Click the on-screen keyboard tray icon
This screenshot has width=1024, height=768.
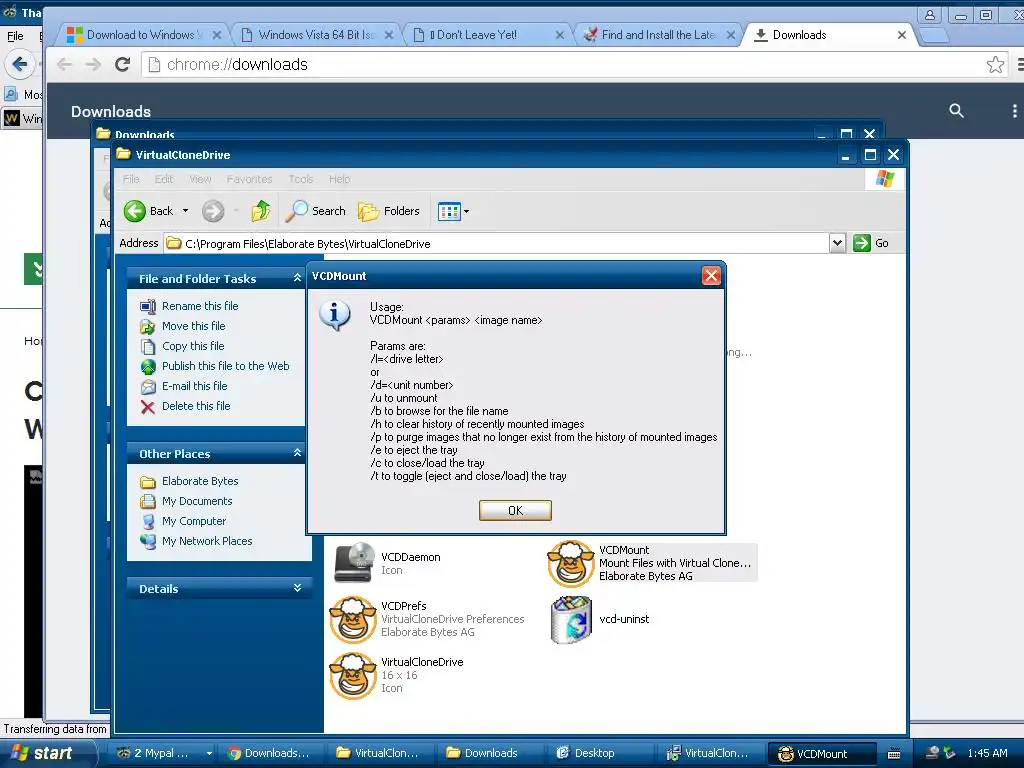coord(893,754)
